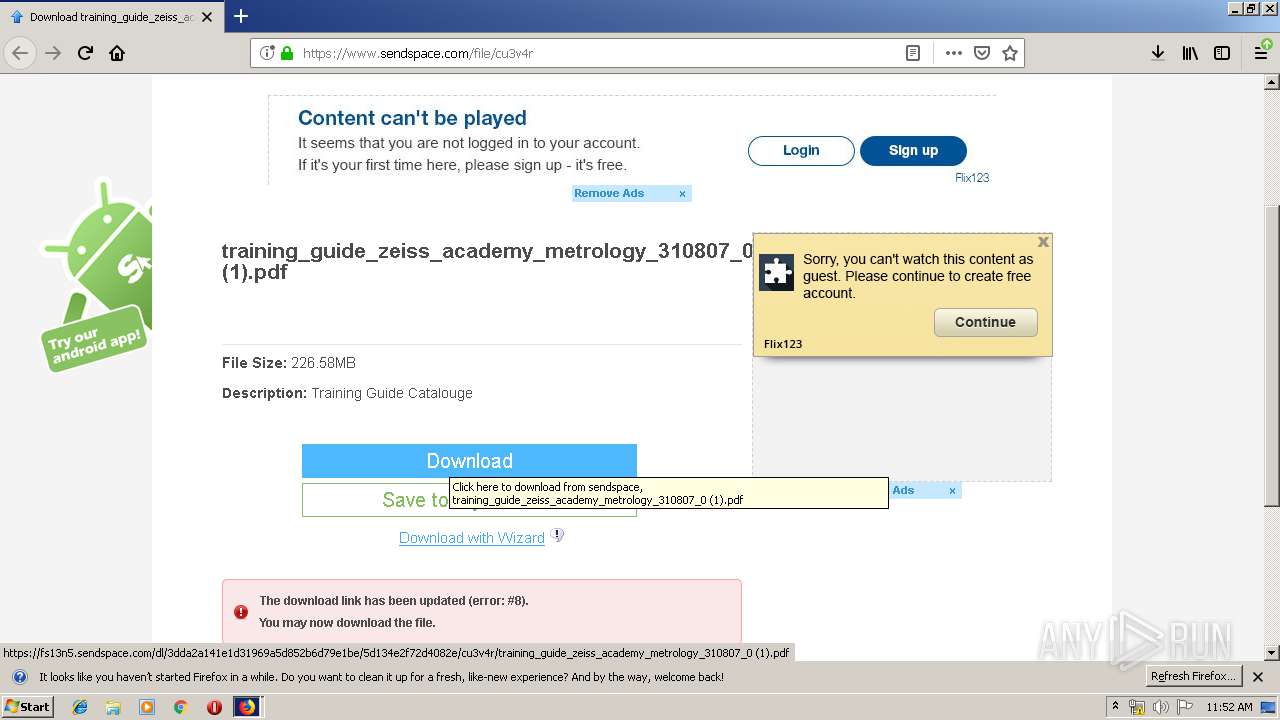Image resolution: width=1280 pixels, height=720 pixels.
Task: Click the File Size 226.58MB text
Action: (x=289, y=363)
